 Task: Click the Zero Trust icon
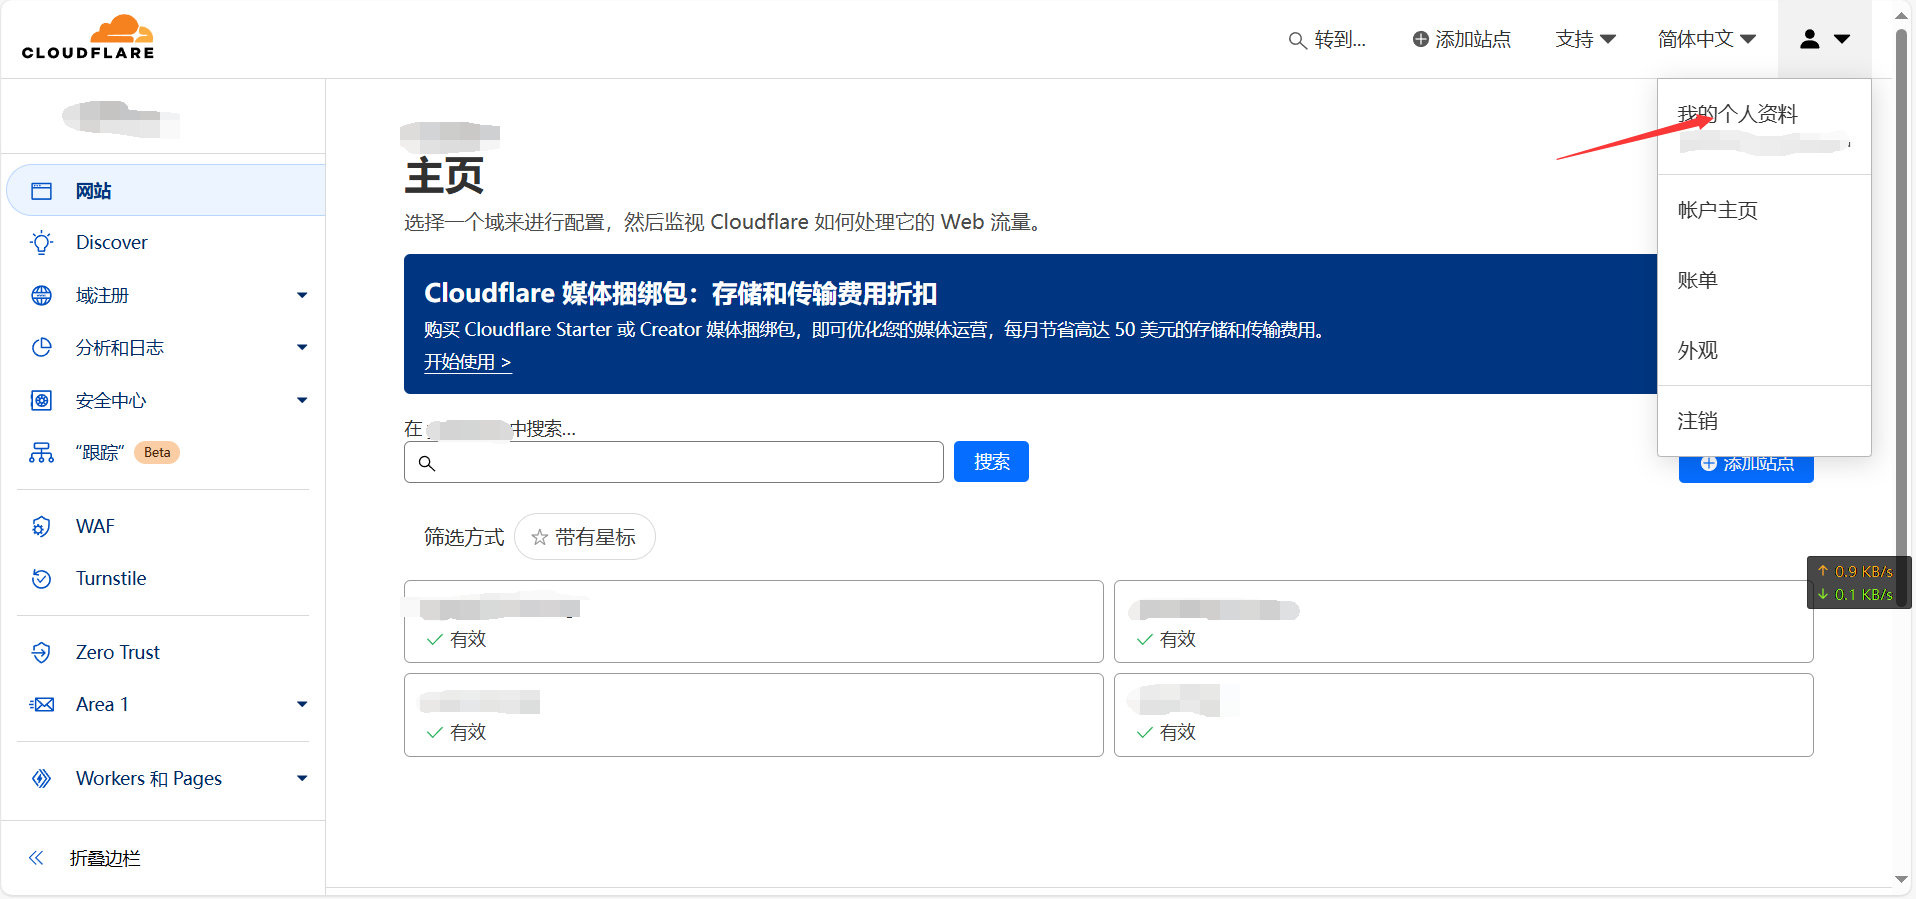click(41, 652)
